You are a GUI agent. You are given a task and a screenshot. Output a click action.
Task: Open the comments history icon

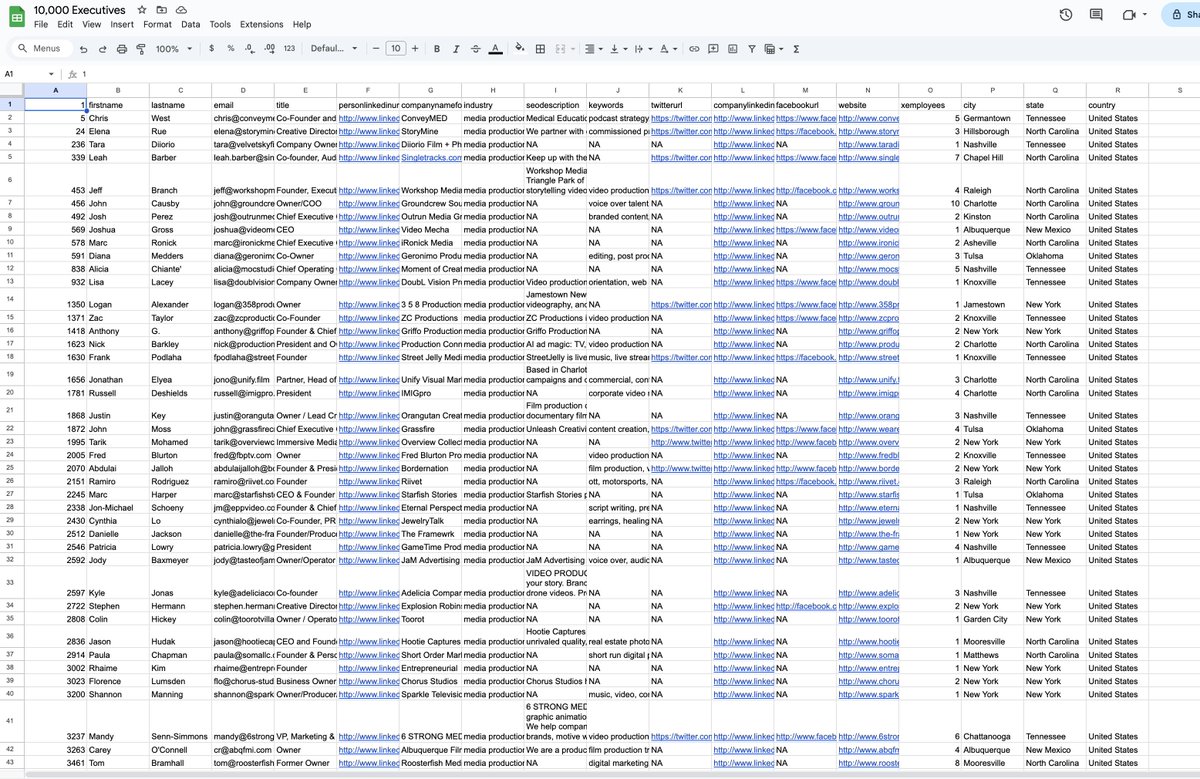(x=1096, y=15)
